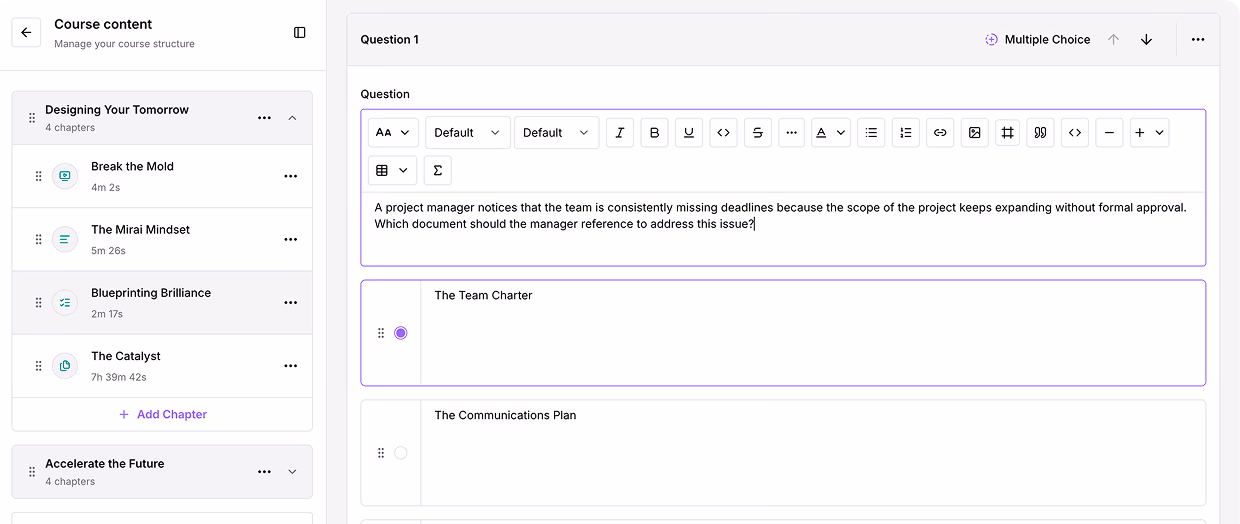Open the plus insert dropdown
1240x524 pixels.
coord(1149,132)
